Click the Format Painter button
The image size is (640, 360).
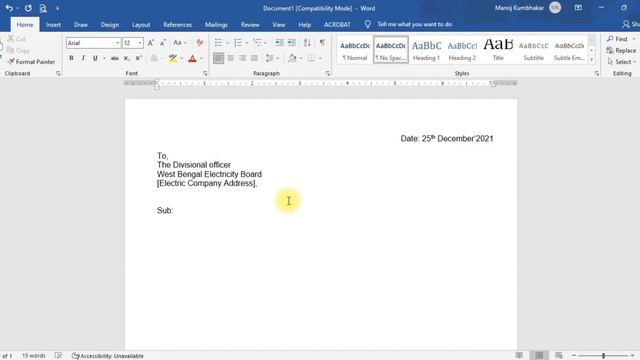tap(31, 62)
